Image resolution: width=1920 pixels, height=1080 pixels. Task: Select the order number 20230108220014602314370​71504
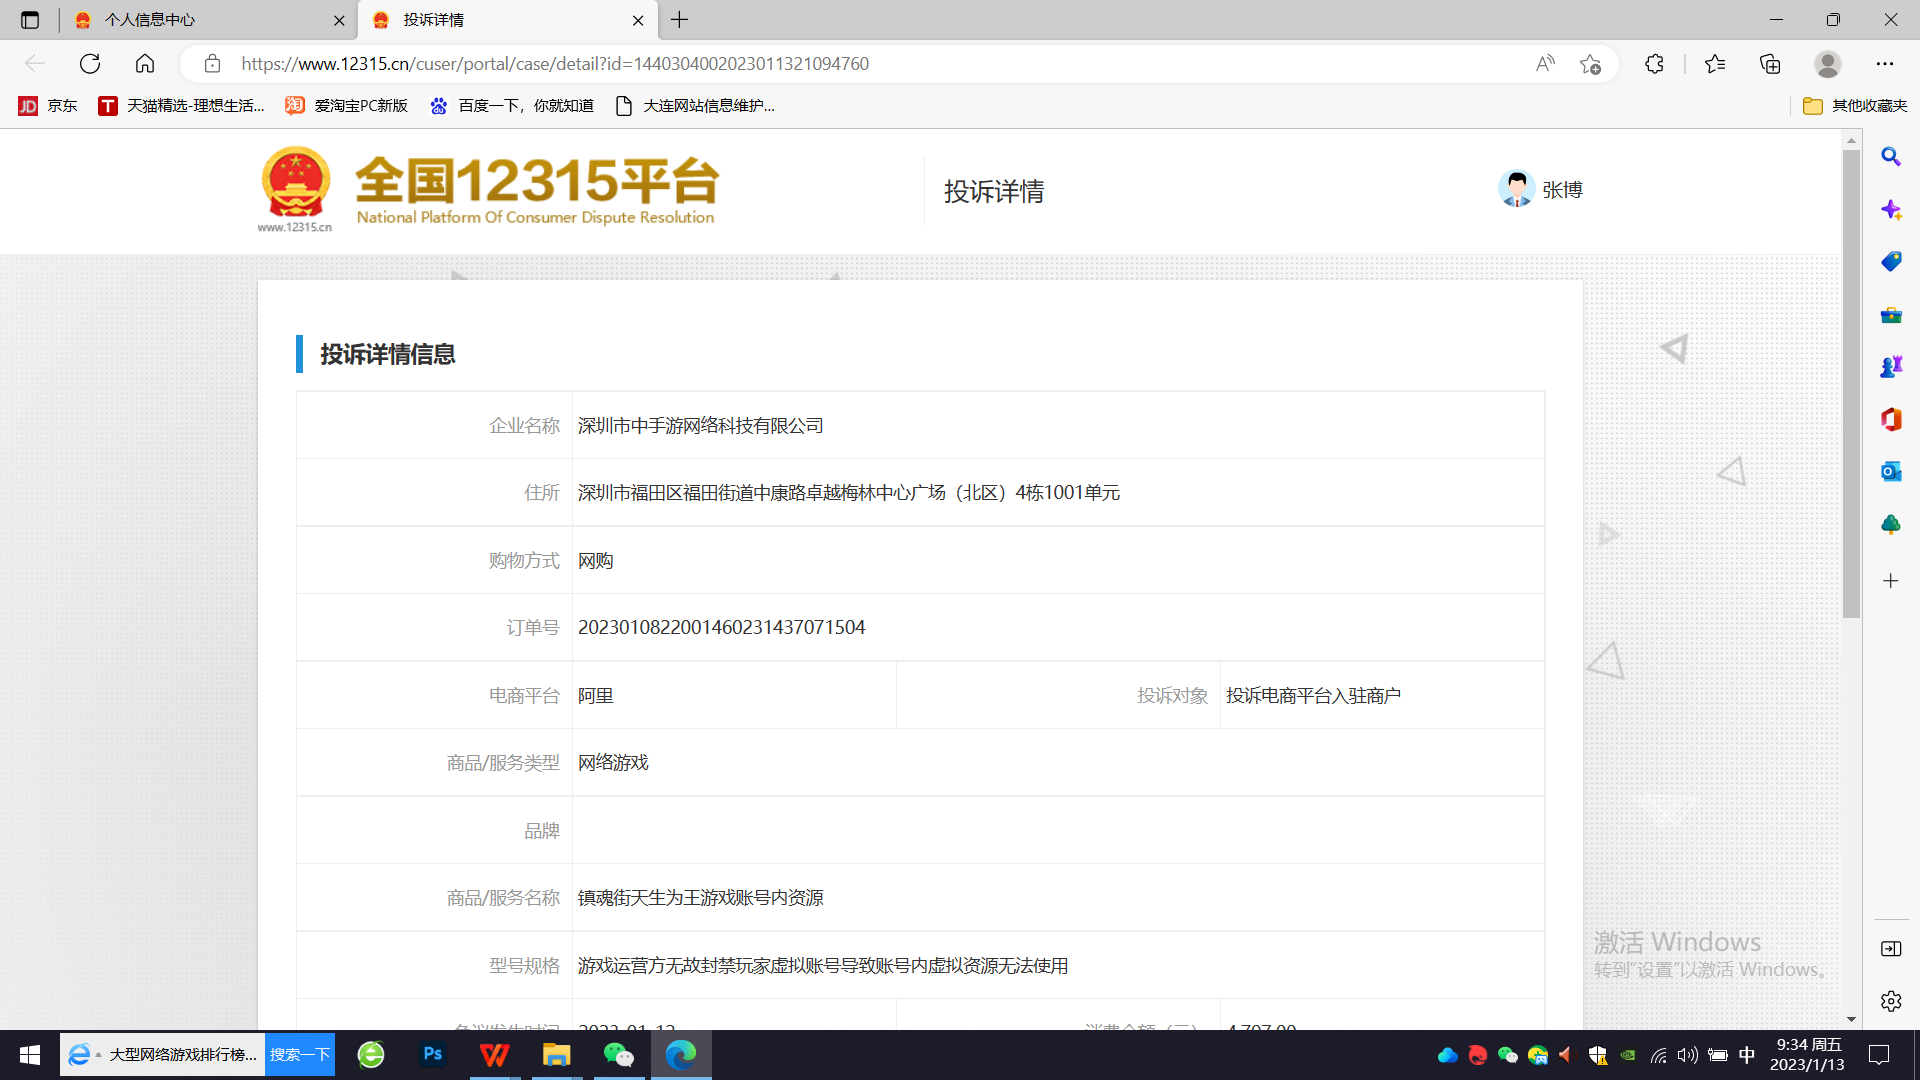click(722, 628)
